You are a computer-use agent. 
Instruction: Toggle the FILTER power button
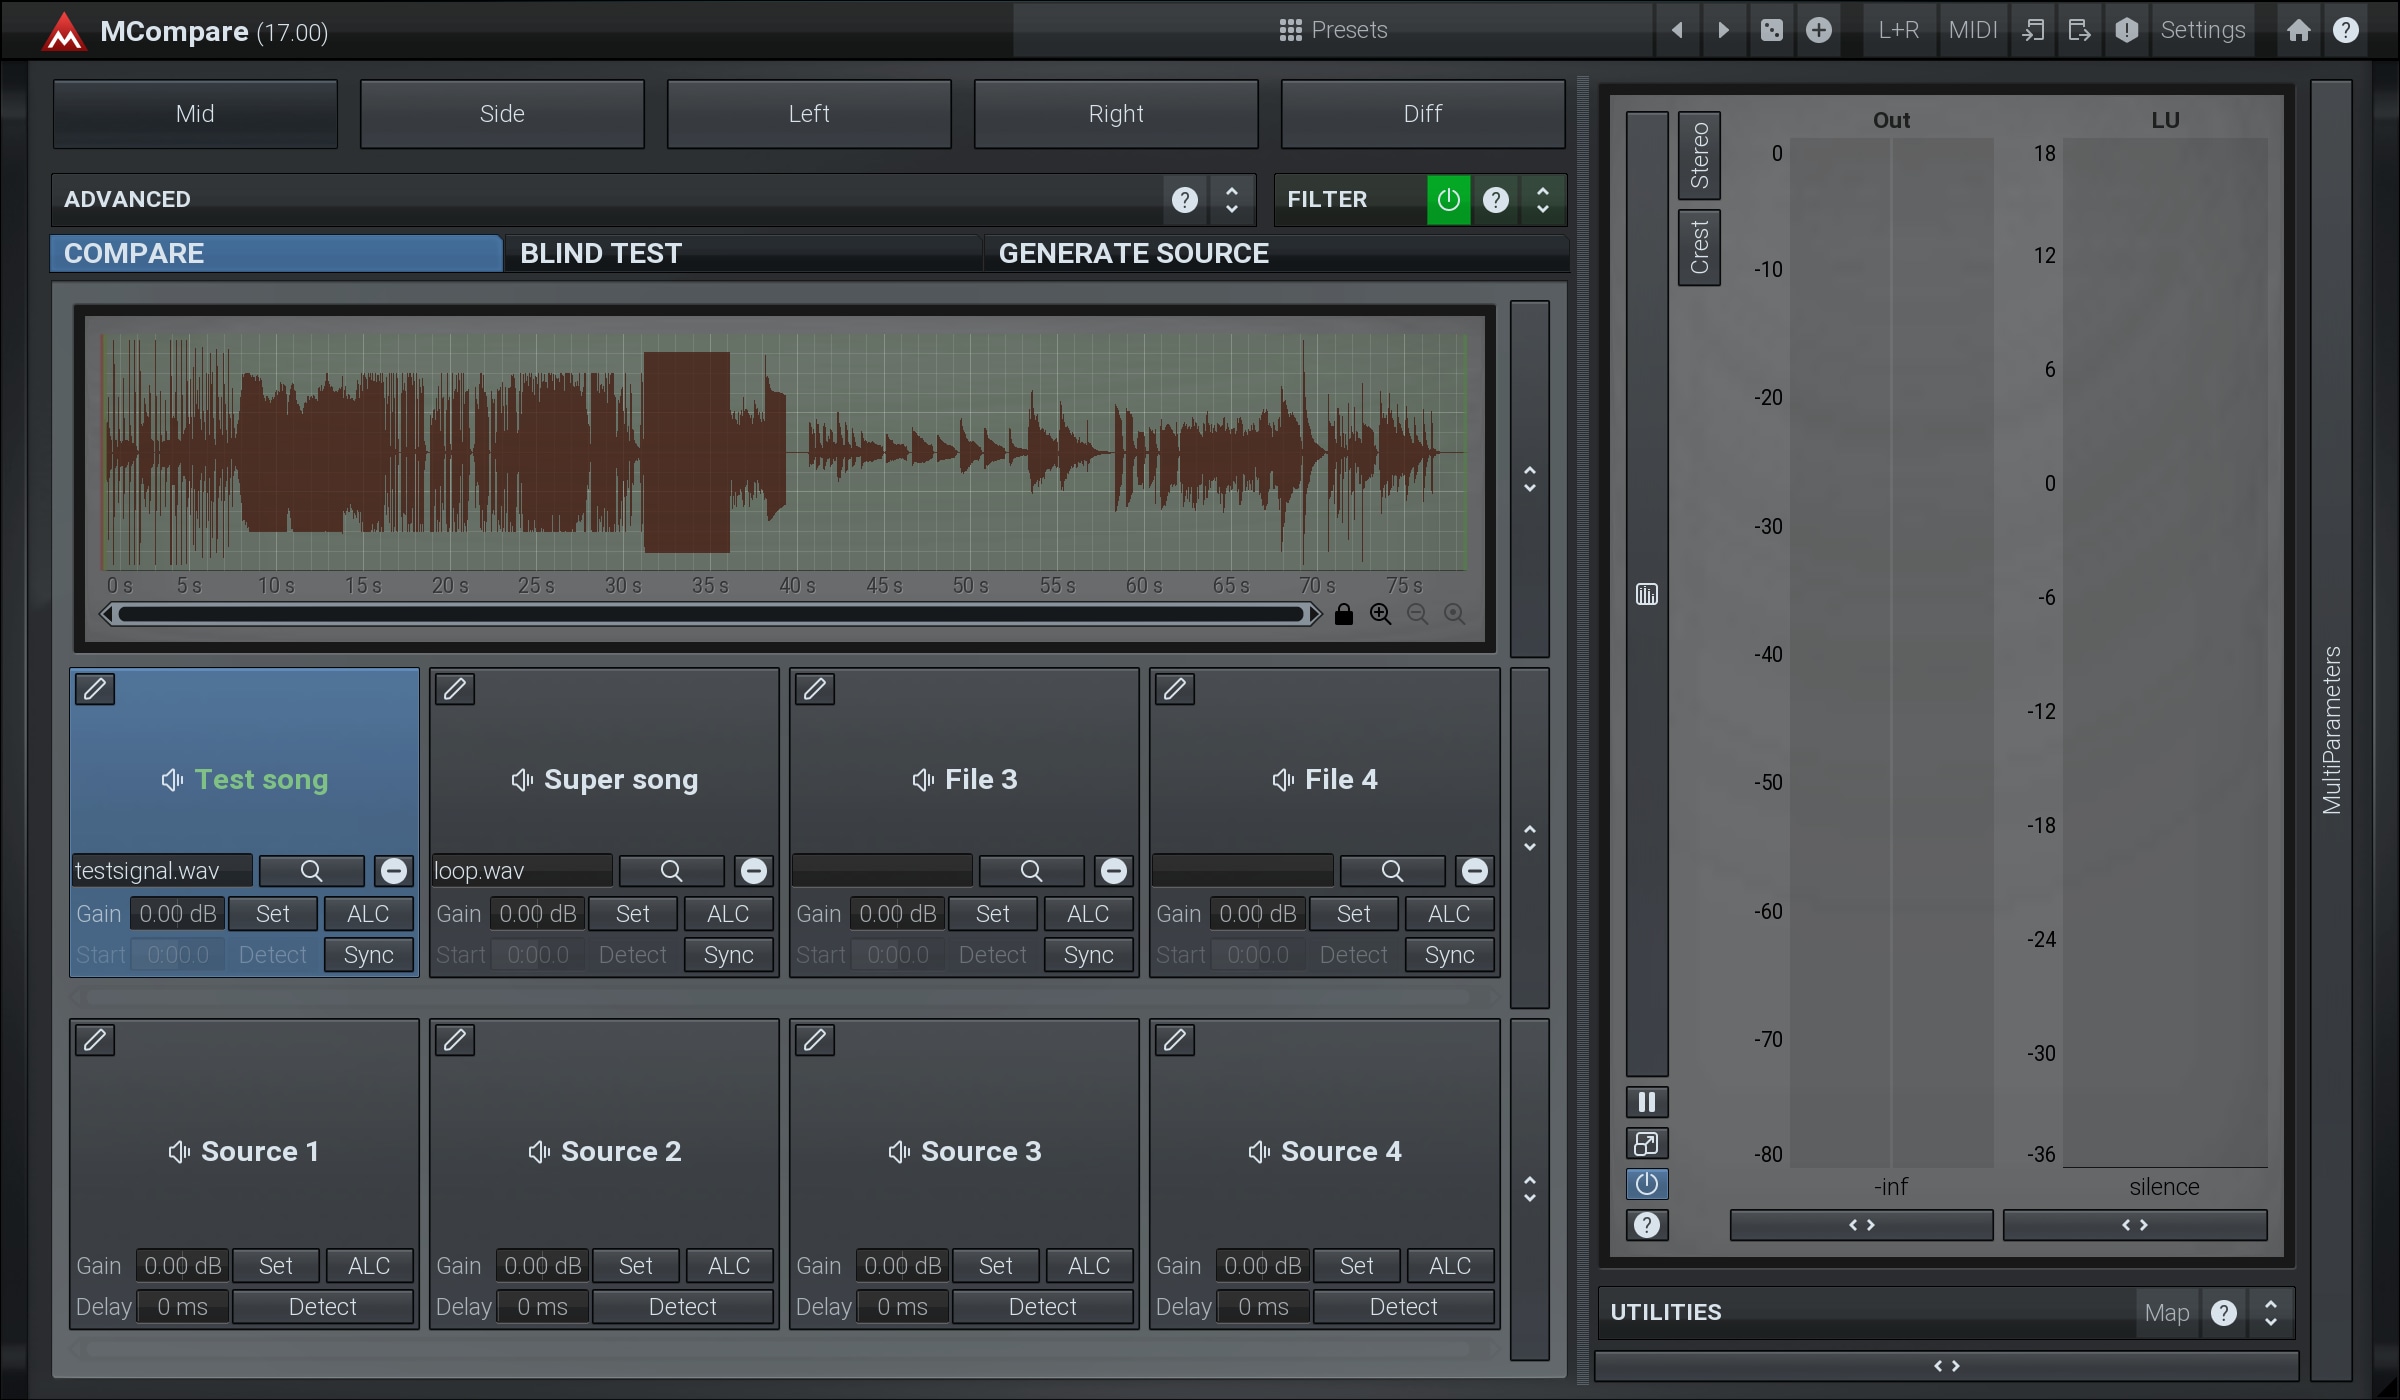click(1448, 200)
